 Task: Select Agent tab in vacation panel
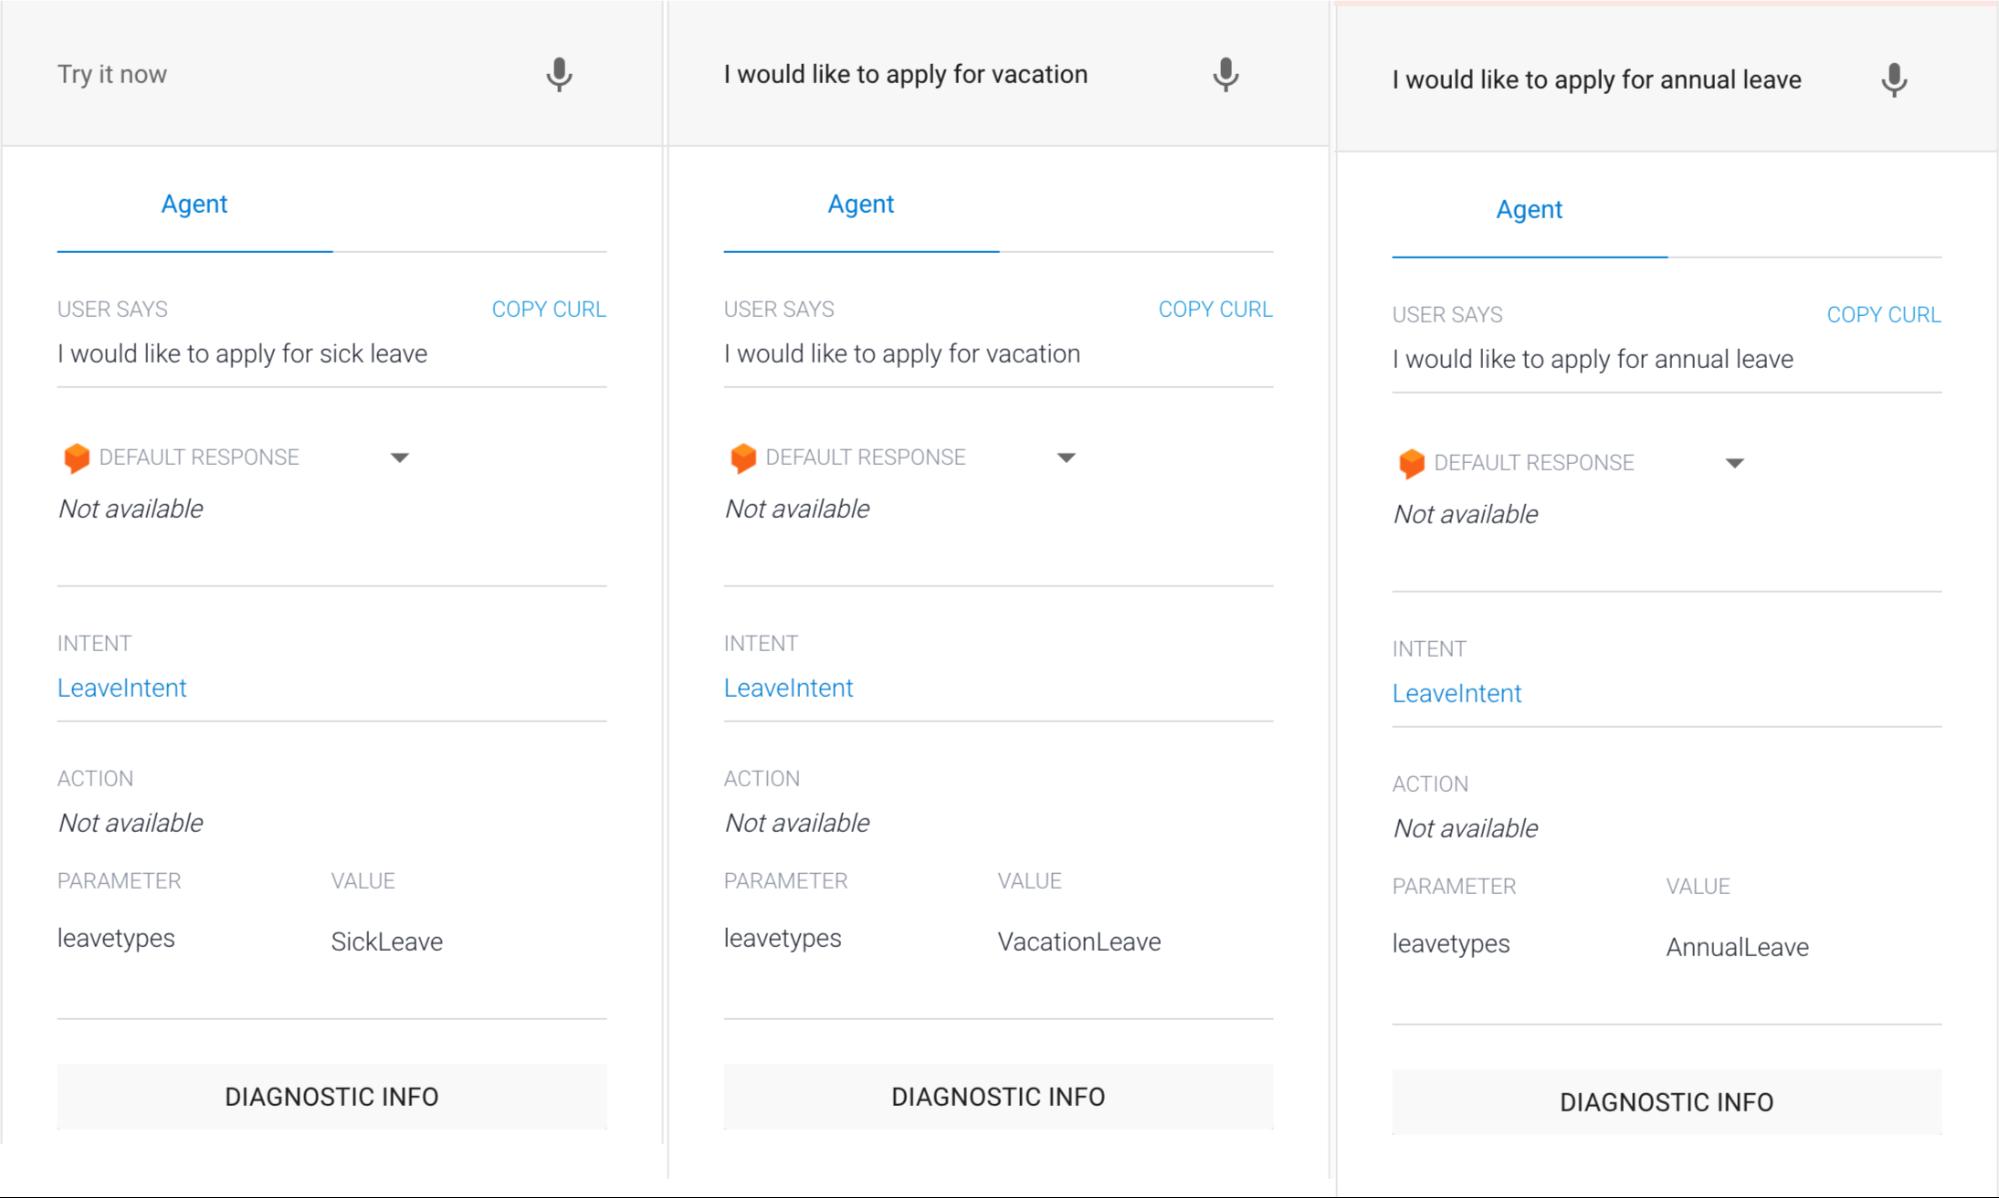pyautogui.click(x=860, y=204)
